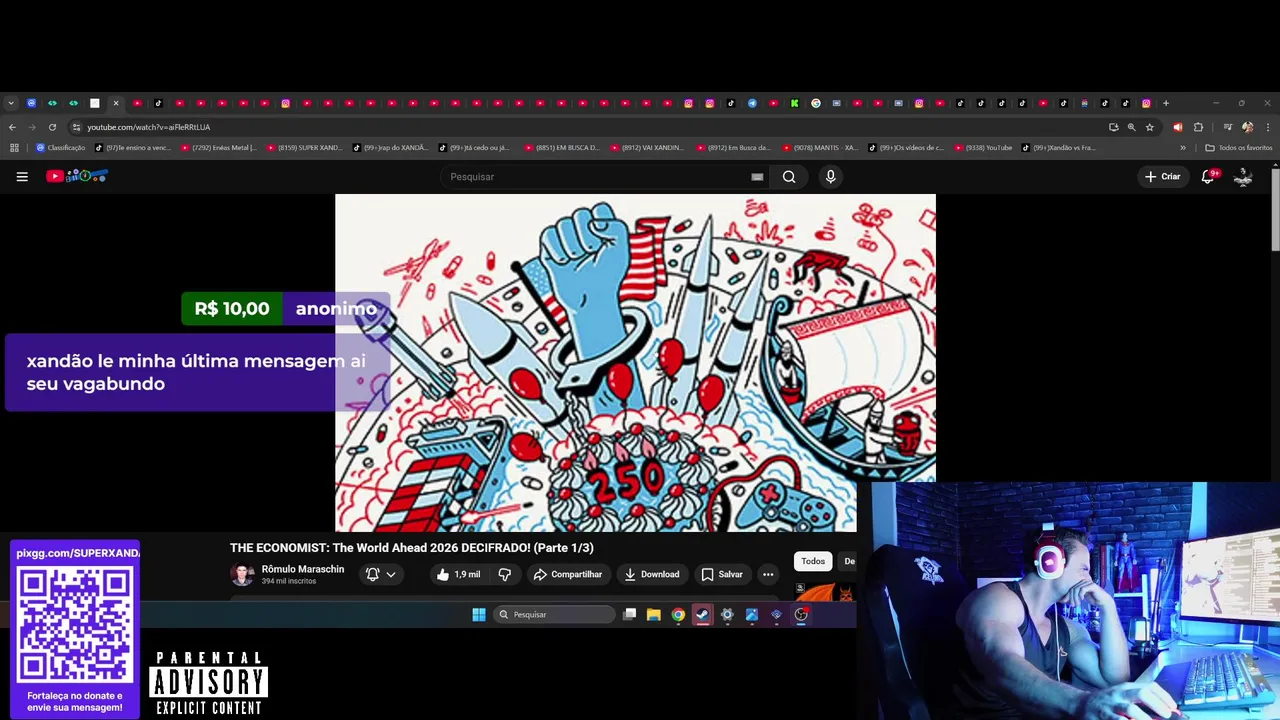Open the (8159) SUPER XAND... bookmark
Viewport: 1280px width, 720px height.
(x=305, y=148)
